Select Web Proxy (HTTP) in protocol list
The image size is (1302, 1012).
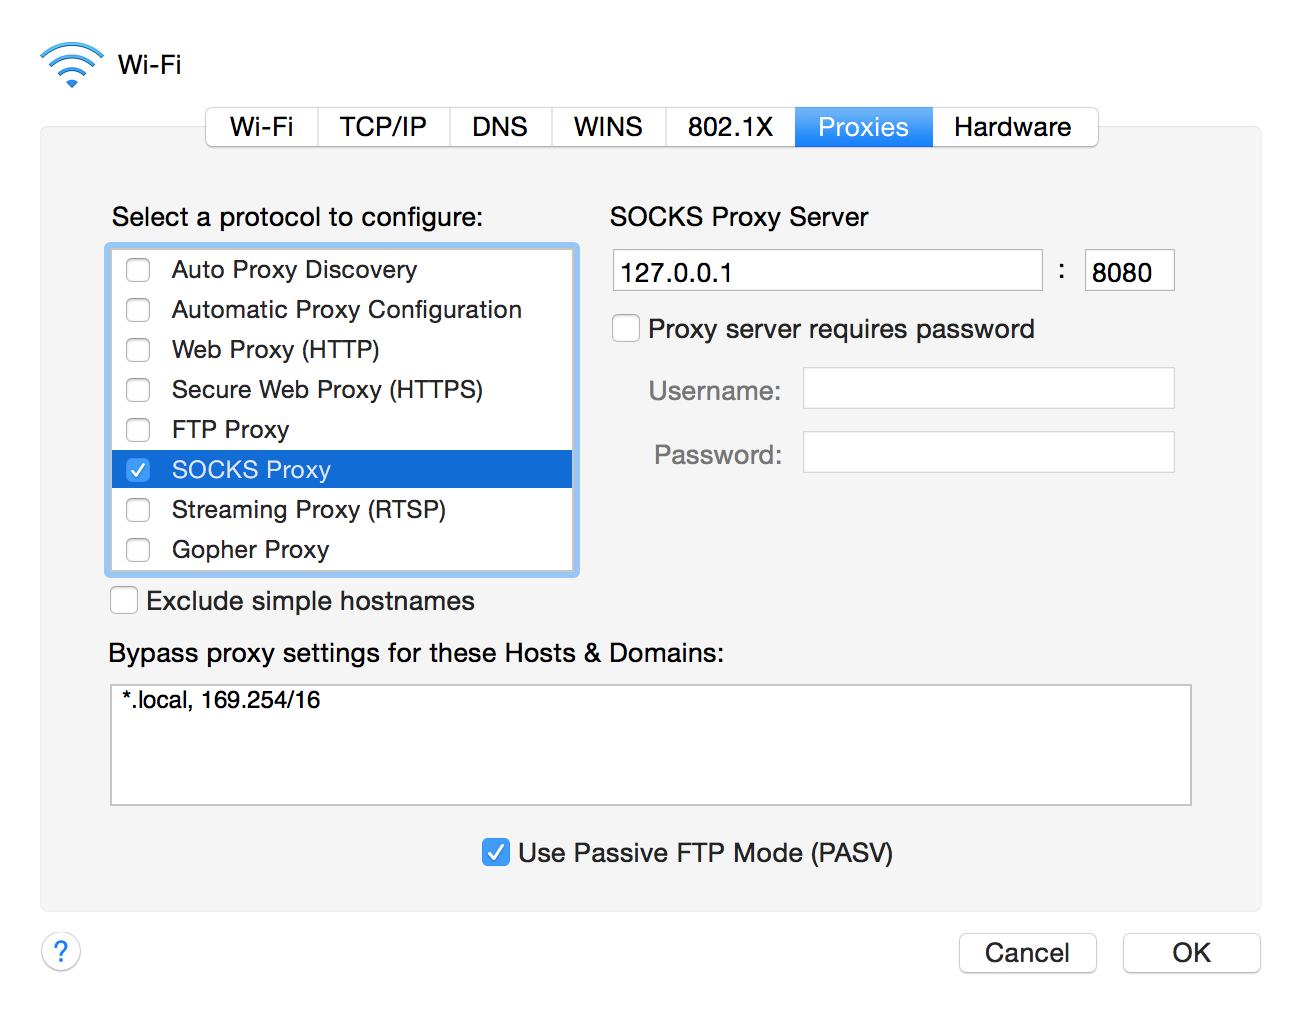point(276,350)
